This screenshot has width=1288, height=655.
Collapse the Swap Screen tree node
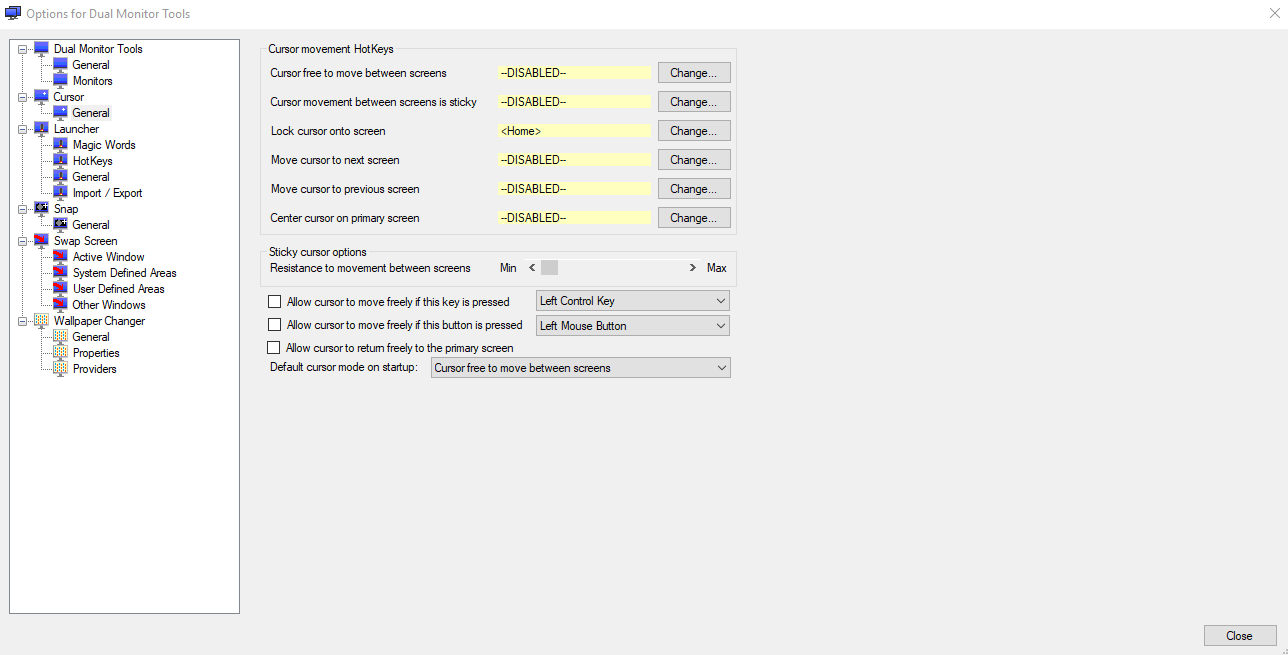point(23,241)
